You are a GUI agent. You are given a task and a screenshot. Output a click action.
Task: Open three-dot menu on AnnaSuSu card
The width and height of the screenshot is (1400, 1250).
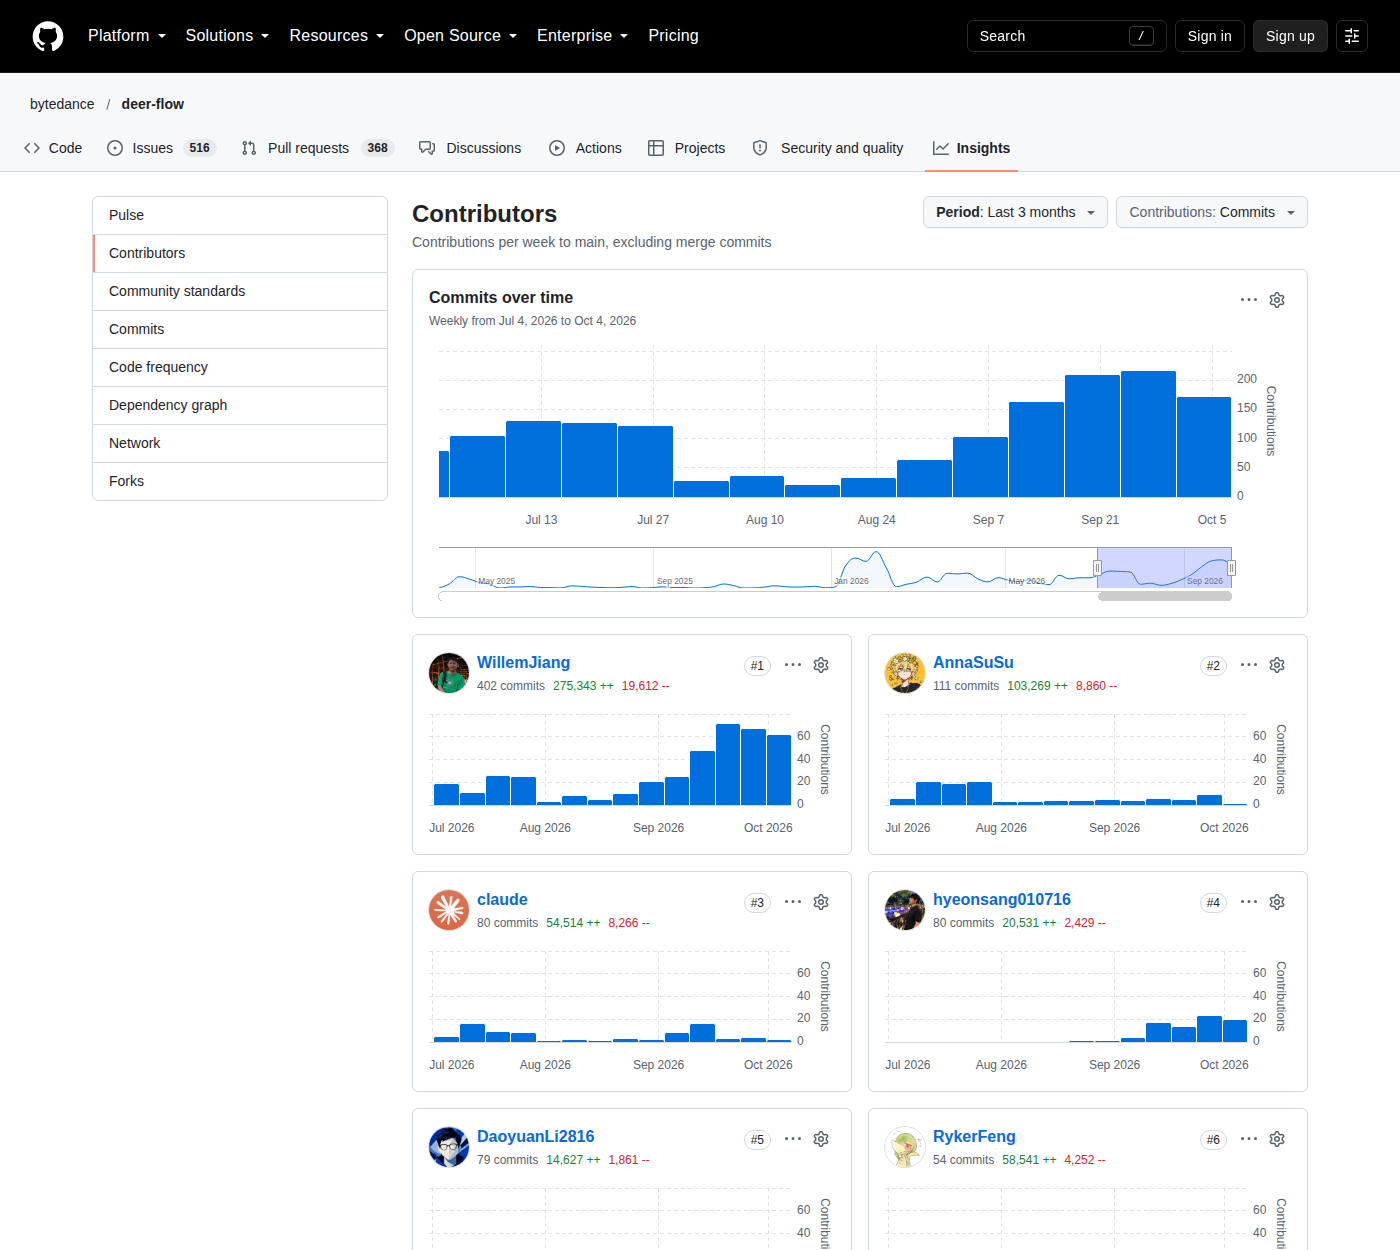tap(1249, 665)
